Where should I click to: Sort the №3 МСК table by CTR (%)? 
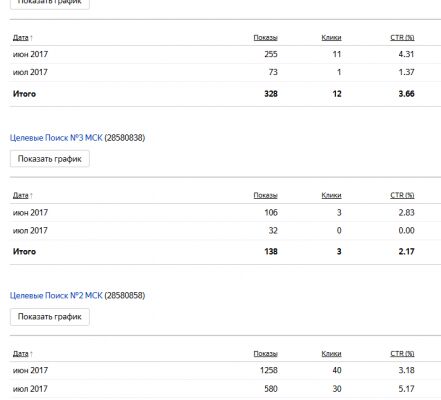pyautogui.click(x=402, y=195)
